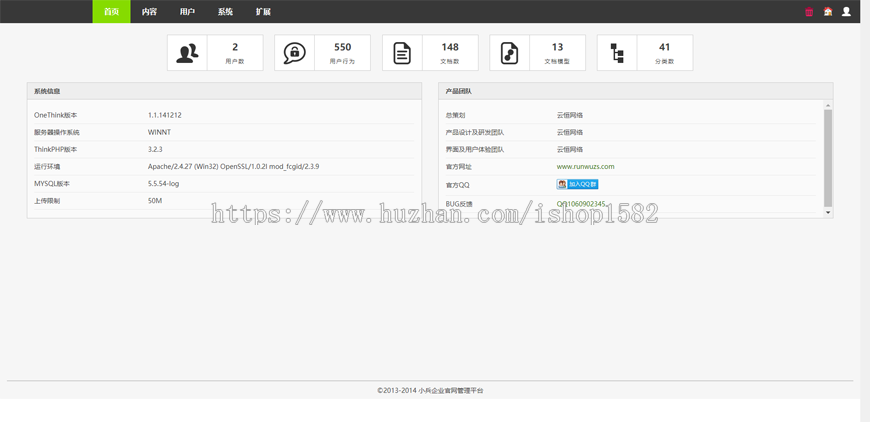Click the 官方QQ label
Screen dimensions: 870x422
click(x=458, y=185)
